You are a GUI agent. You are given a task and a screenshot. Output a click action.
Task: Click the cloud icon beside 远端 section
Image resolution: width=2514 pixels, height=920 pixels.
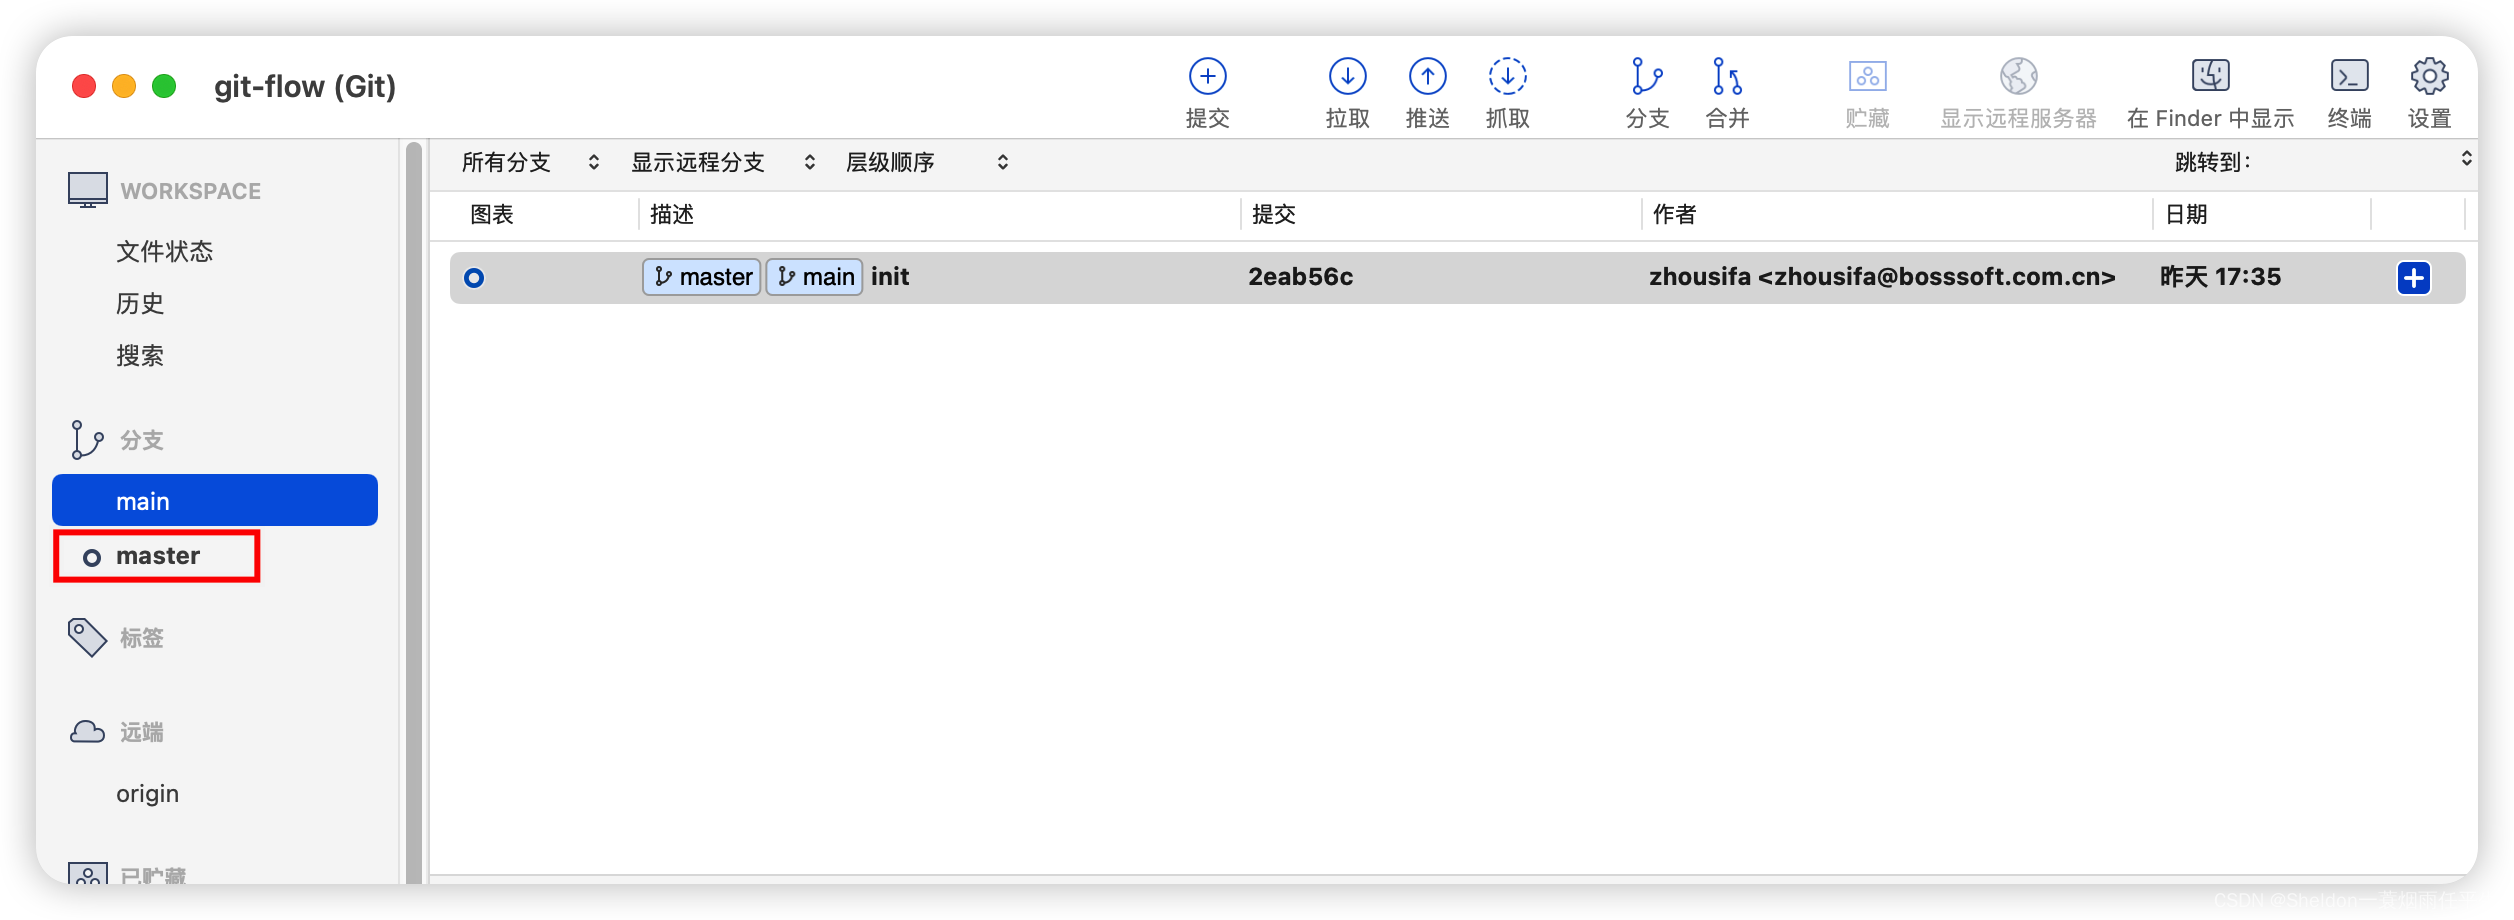pos(87,732)
